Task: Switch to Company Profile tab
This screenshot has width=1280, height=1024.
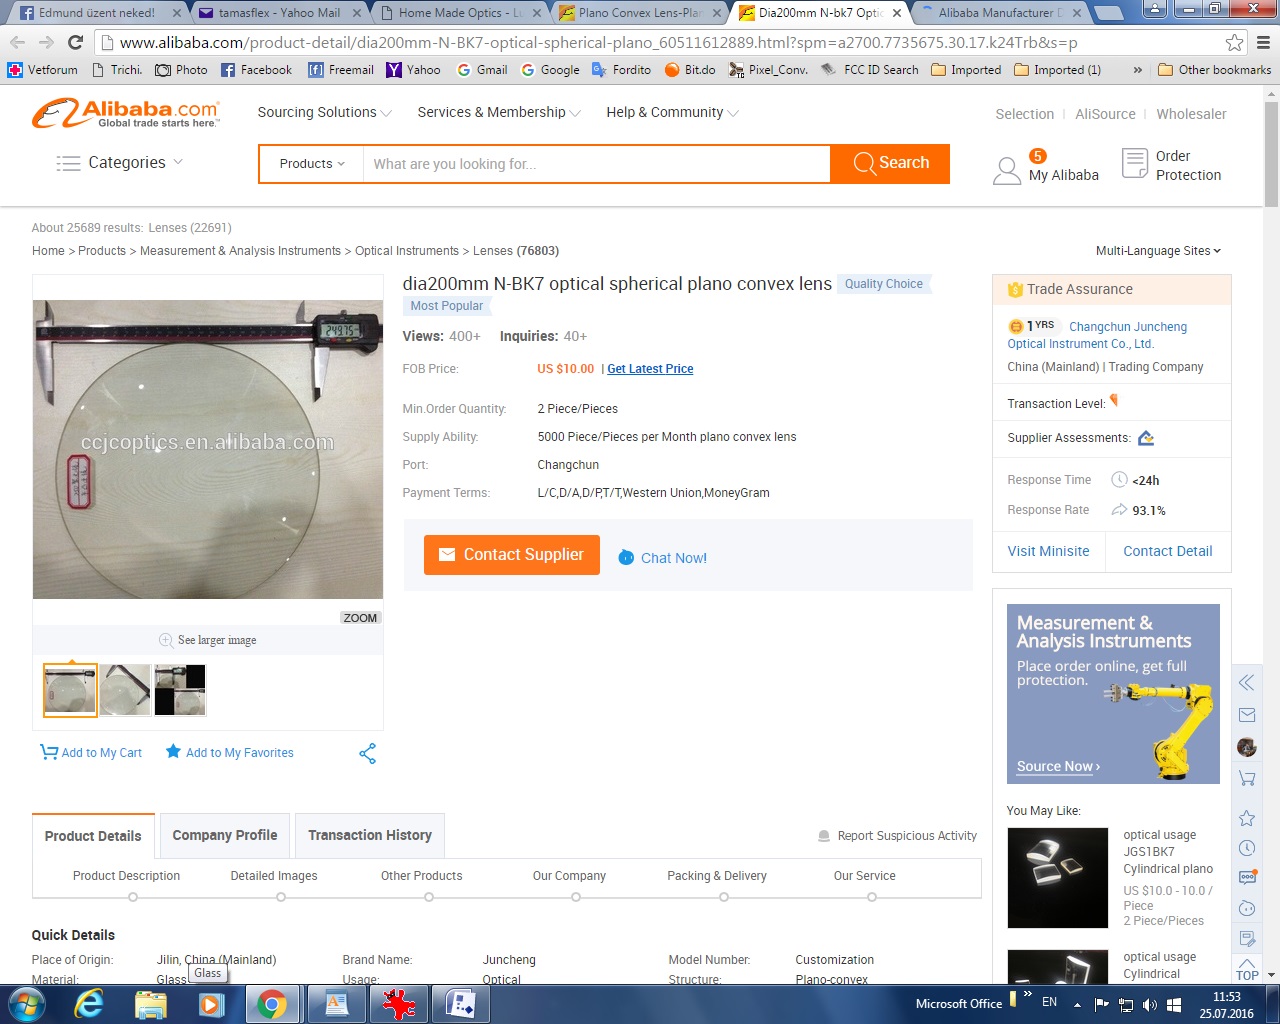Action: tap(225, 835)
